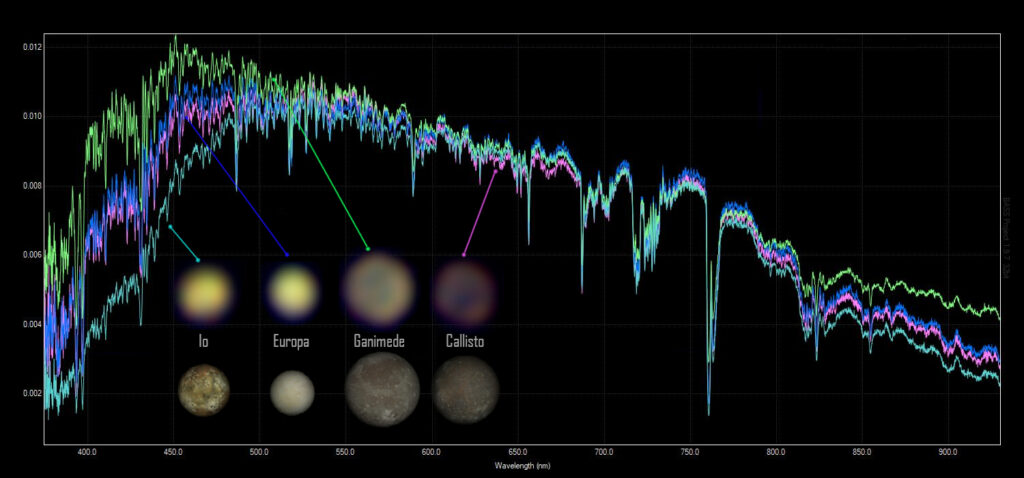Click the blurry telescope image above Ganimede label
The image size is (1024, 478).
[377, 289]
